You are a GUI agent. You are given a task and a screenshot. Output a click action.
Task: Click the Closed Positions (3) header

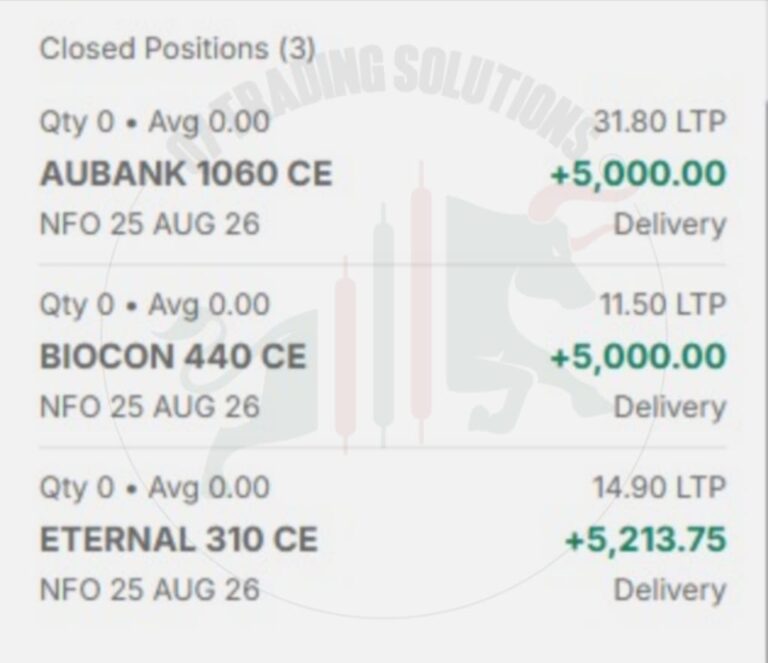[x=177, y=49]
